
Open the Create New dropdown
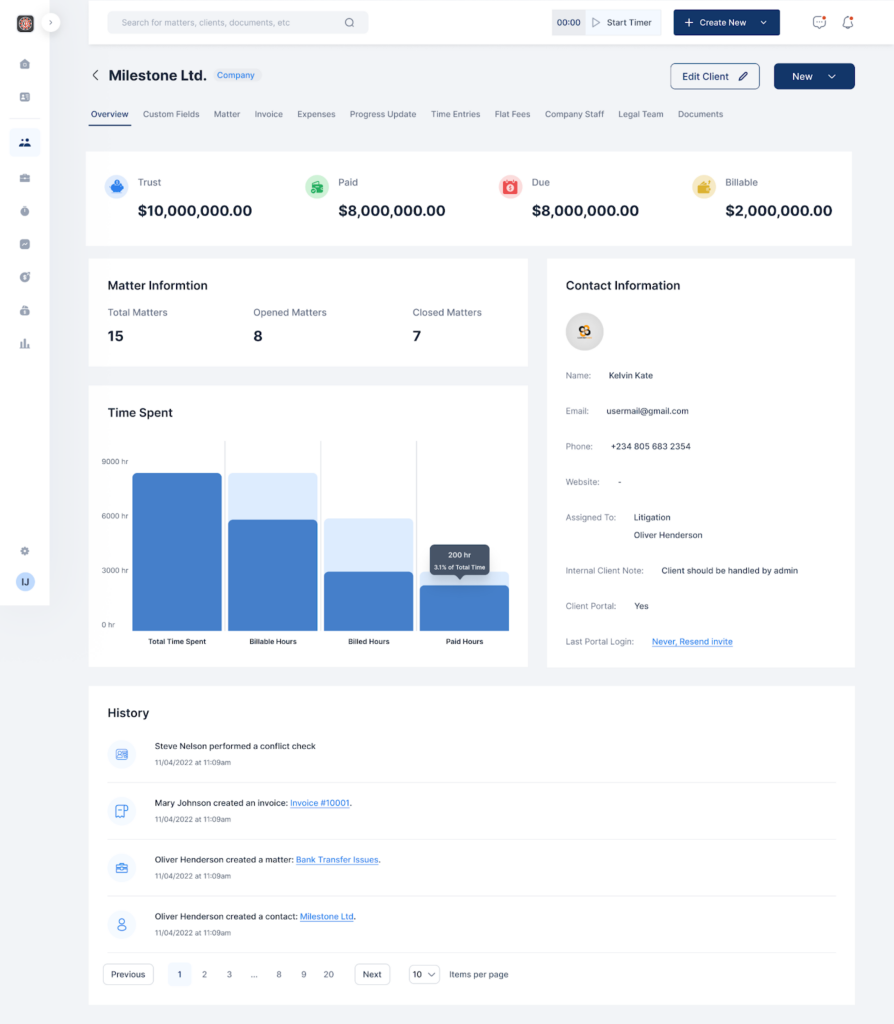[726, 22]
